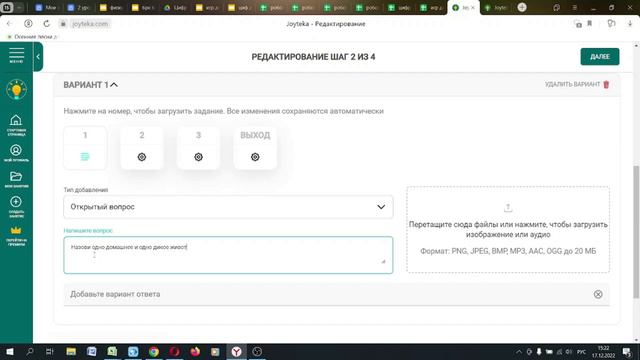Image resolution: width=640 pixels, height=360 pixels.
Task: Click the ДАЛЕЕ button
Action: (600, 57)
